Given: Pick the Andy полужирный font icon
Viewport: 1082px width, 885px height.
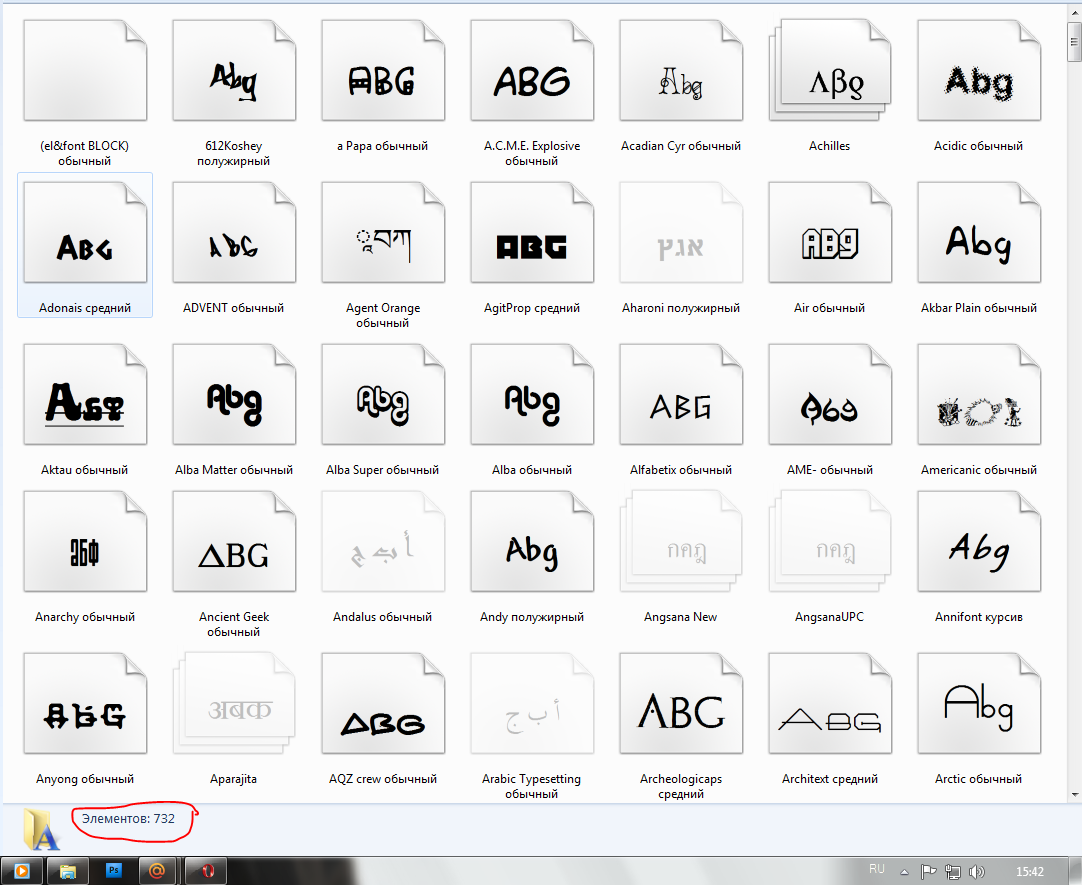Looking at the screenshot, I should point(532,541).
